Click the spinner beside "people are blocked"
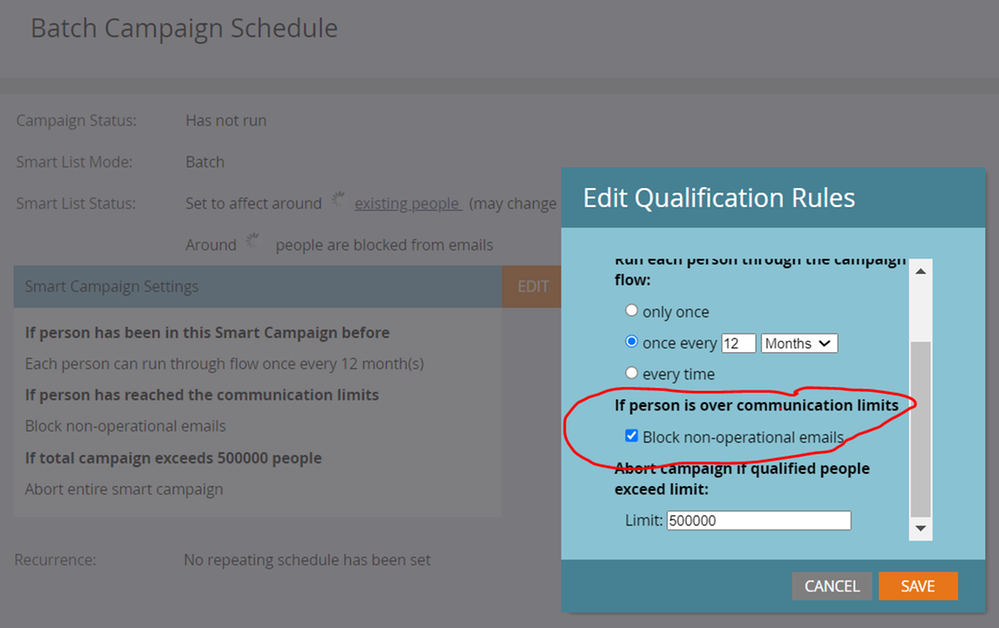 click(253, 243)
